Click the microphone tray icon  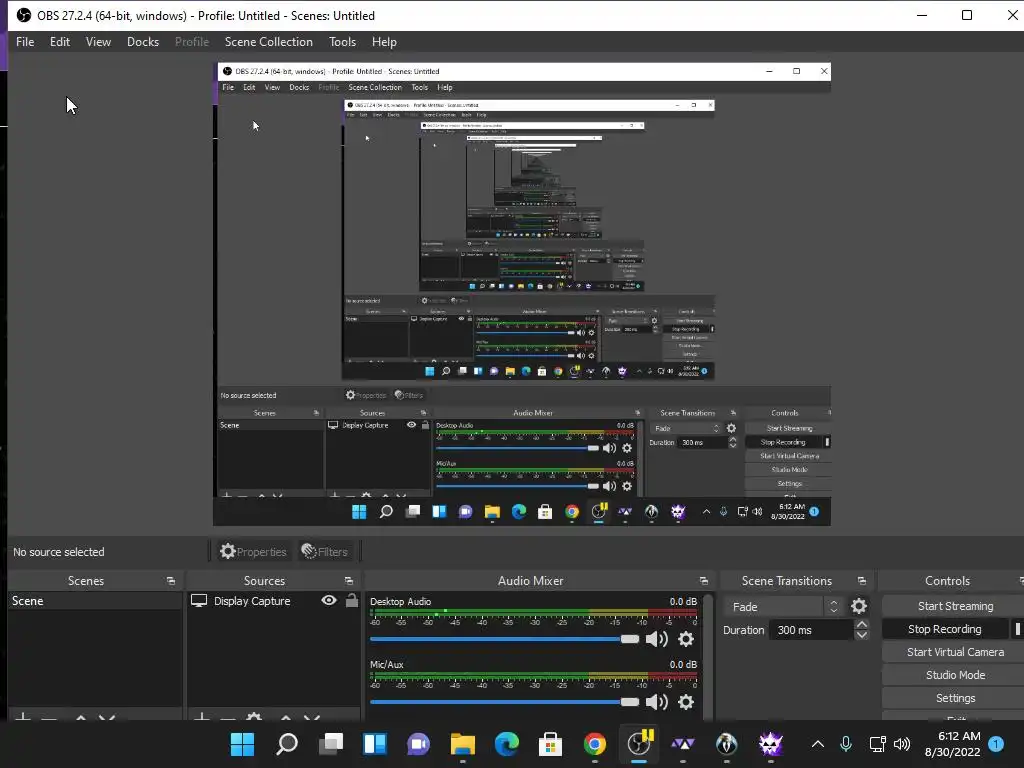(x=846, y=744)
